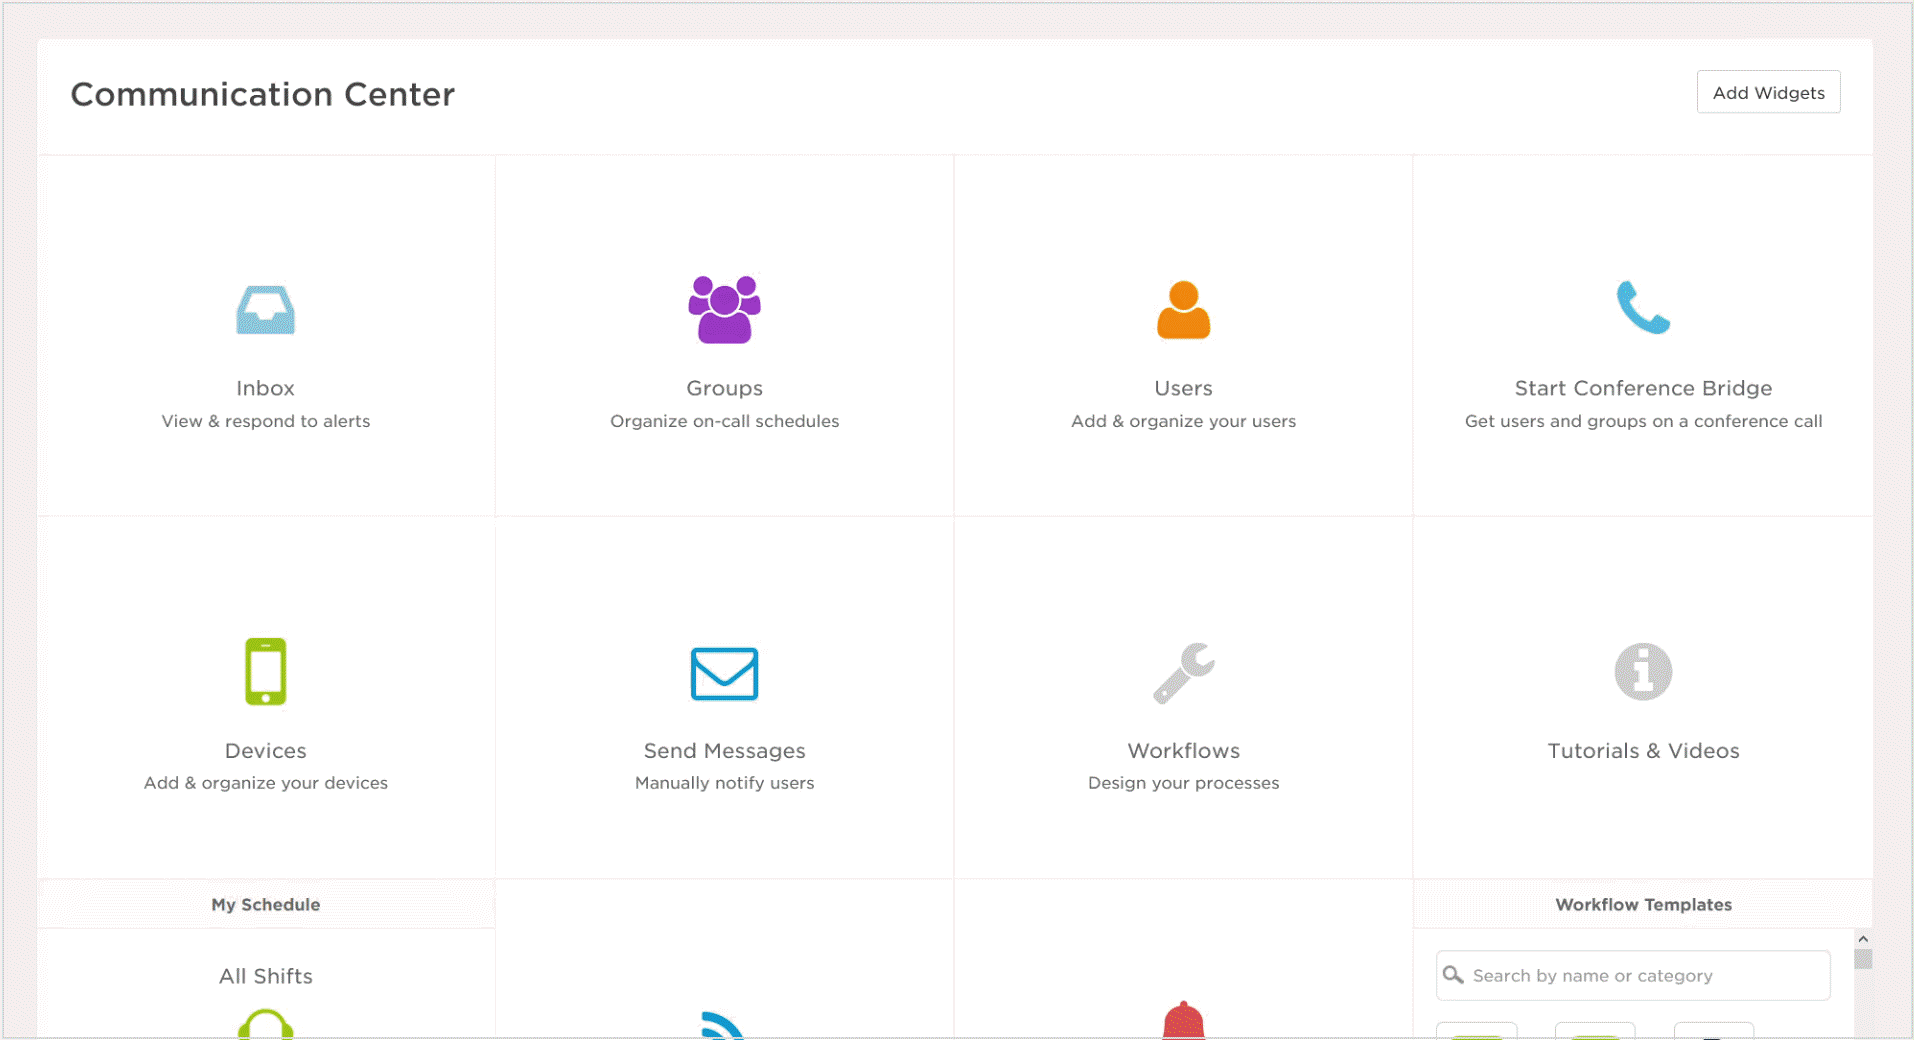The height and width of the screenshot is (1040, 1914).
Task: Click 'Design your processes' text
Action: click(x=1183, y=783)
